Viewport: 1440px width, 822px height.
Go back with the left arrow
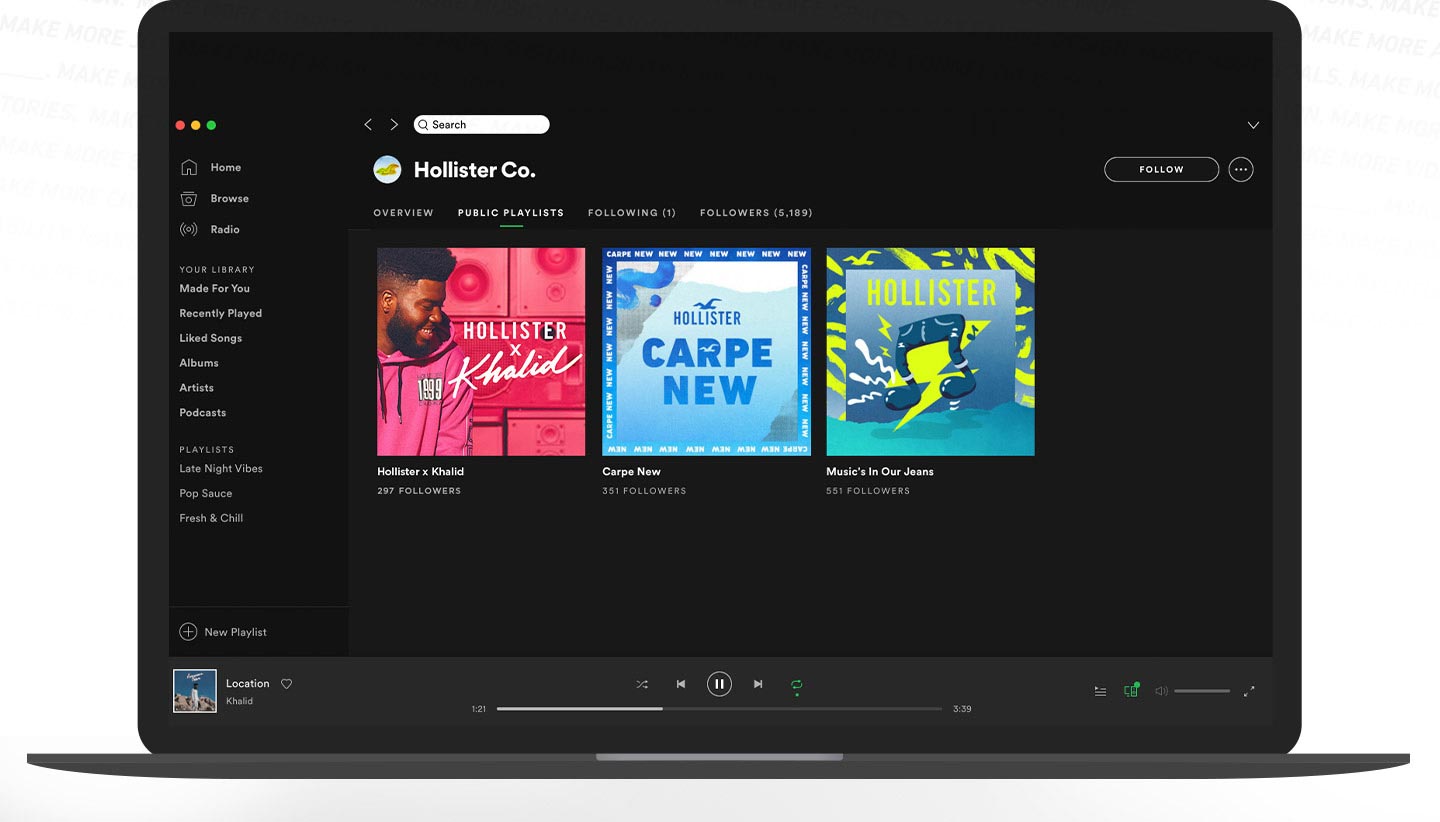[368, 125]
